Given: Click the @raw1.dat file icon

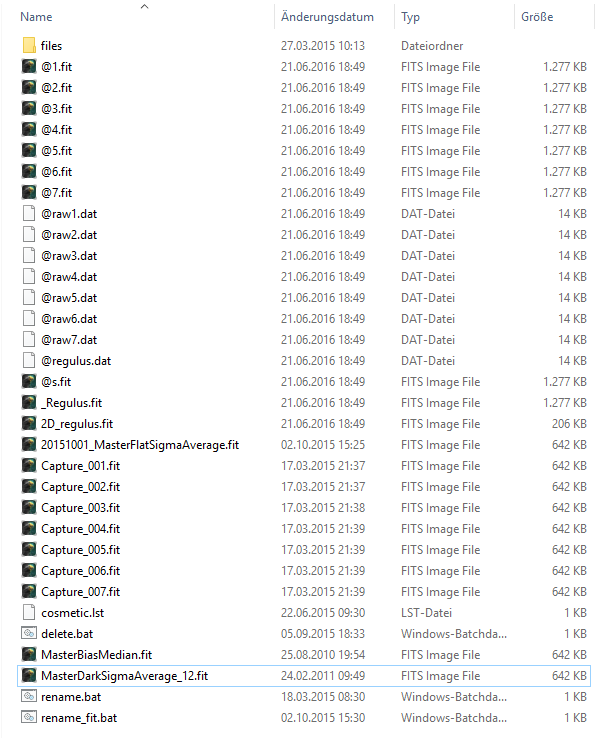Looking at the screenshot, I should pos(29,214).
